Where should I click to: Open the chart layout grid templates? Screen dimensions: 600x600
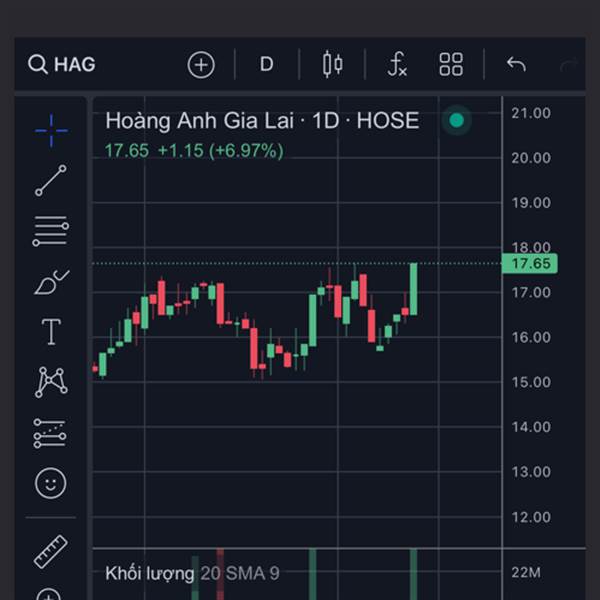click(x=451, y=64)
